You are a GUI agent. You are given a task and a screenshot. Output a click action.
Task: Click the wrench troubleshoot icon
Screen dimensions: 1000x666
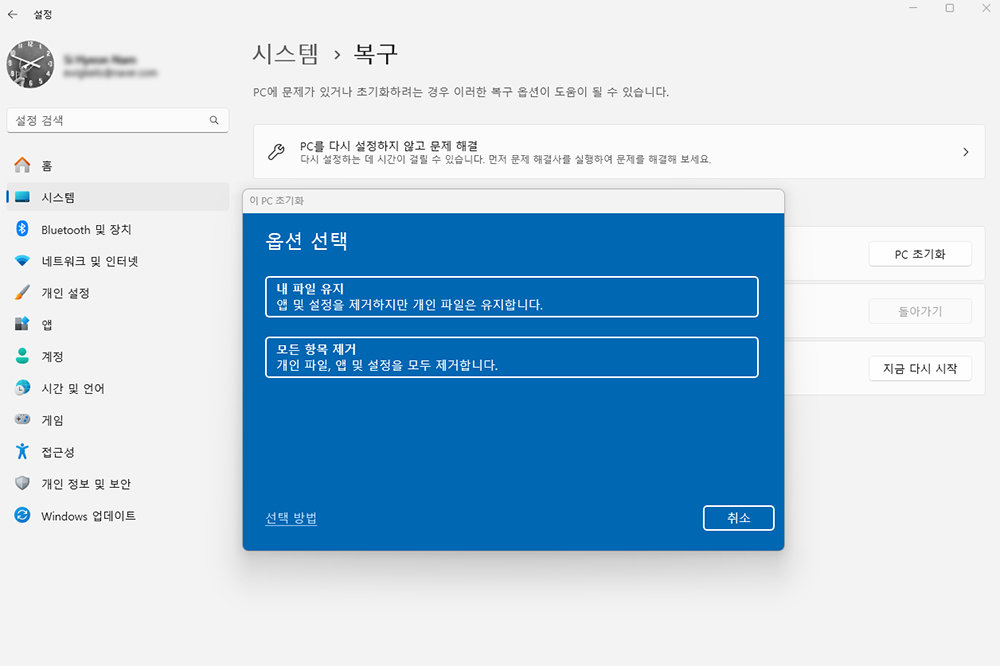pos(276,152)
